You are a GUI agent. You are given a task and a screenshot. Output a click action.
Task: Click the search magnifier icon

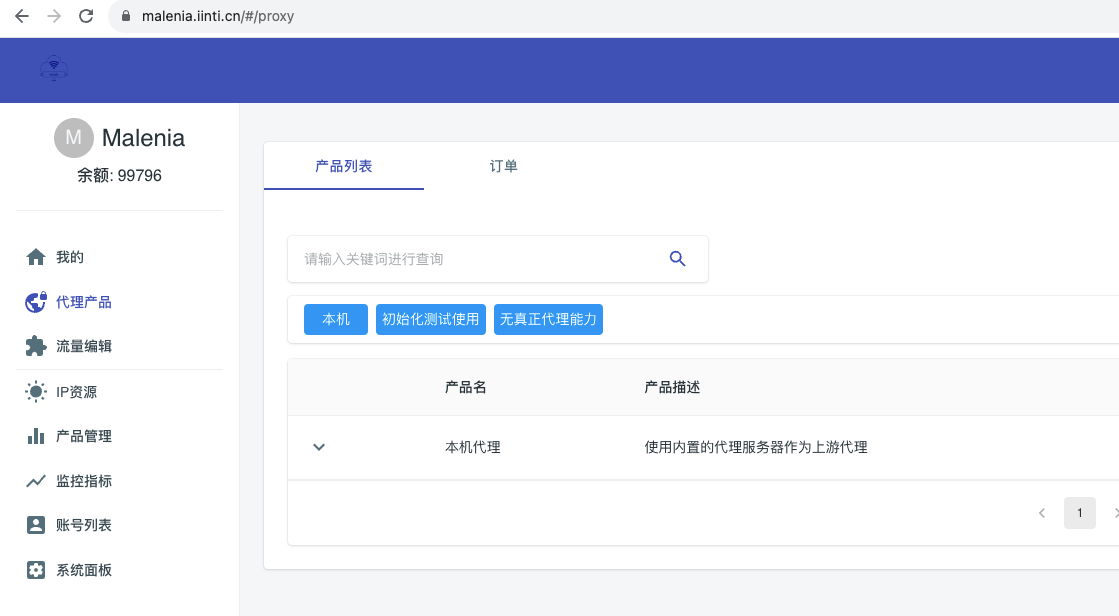(x=677, y=258)
